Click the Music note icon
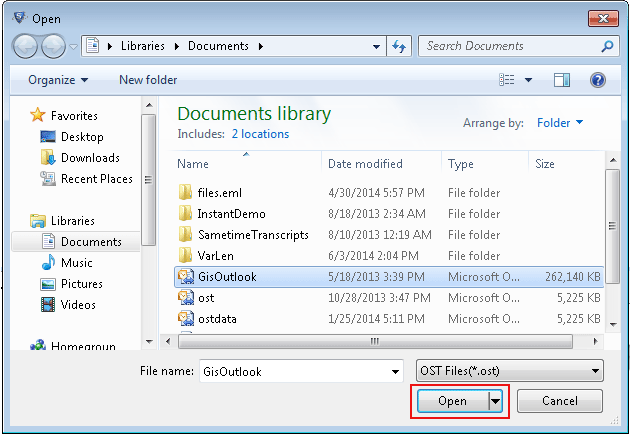This screenshot has height=434, width=630. tap(48, 262)
